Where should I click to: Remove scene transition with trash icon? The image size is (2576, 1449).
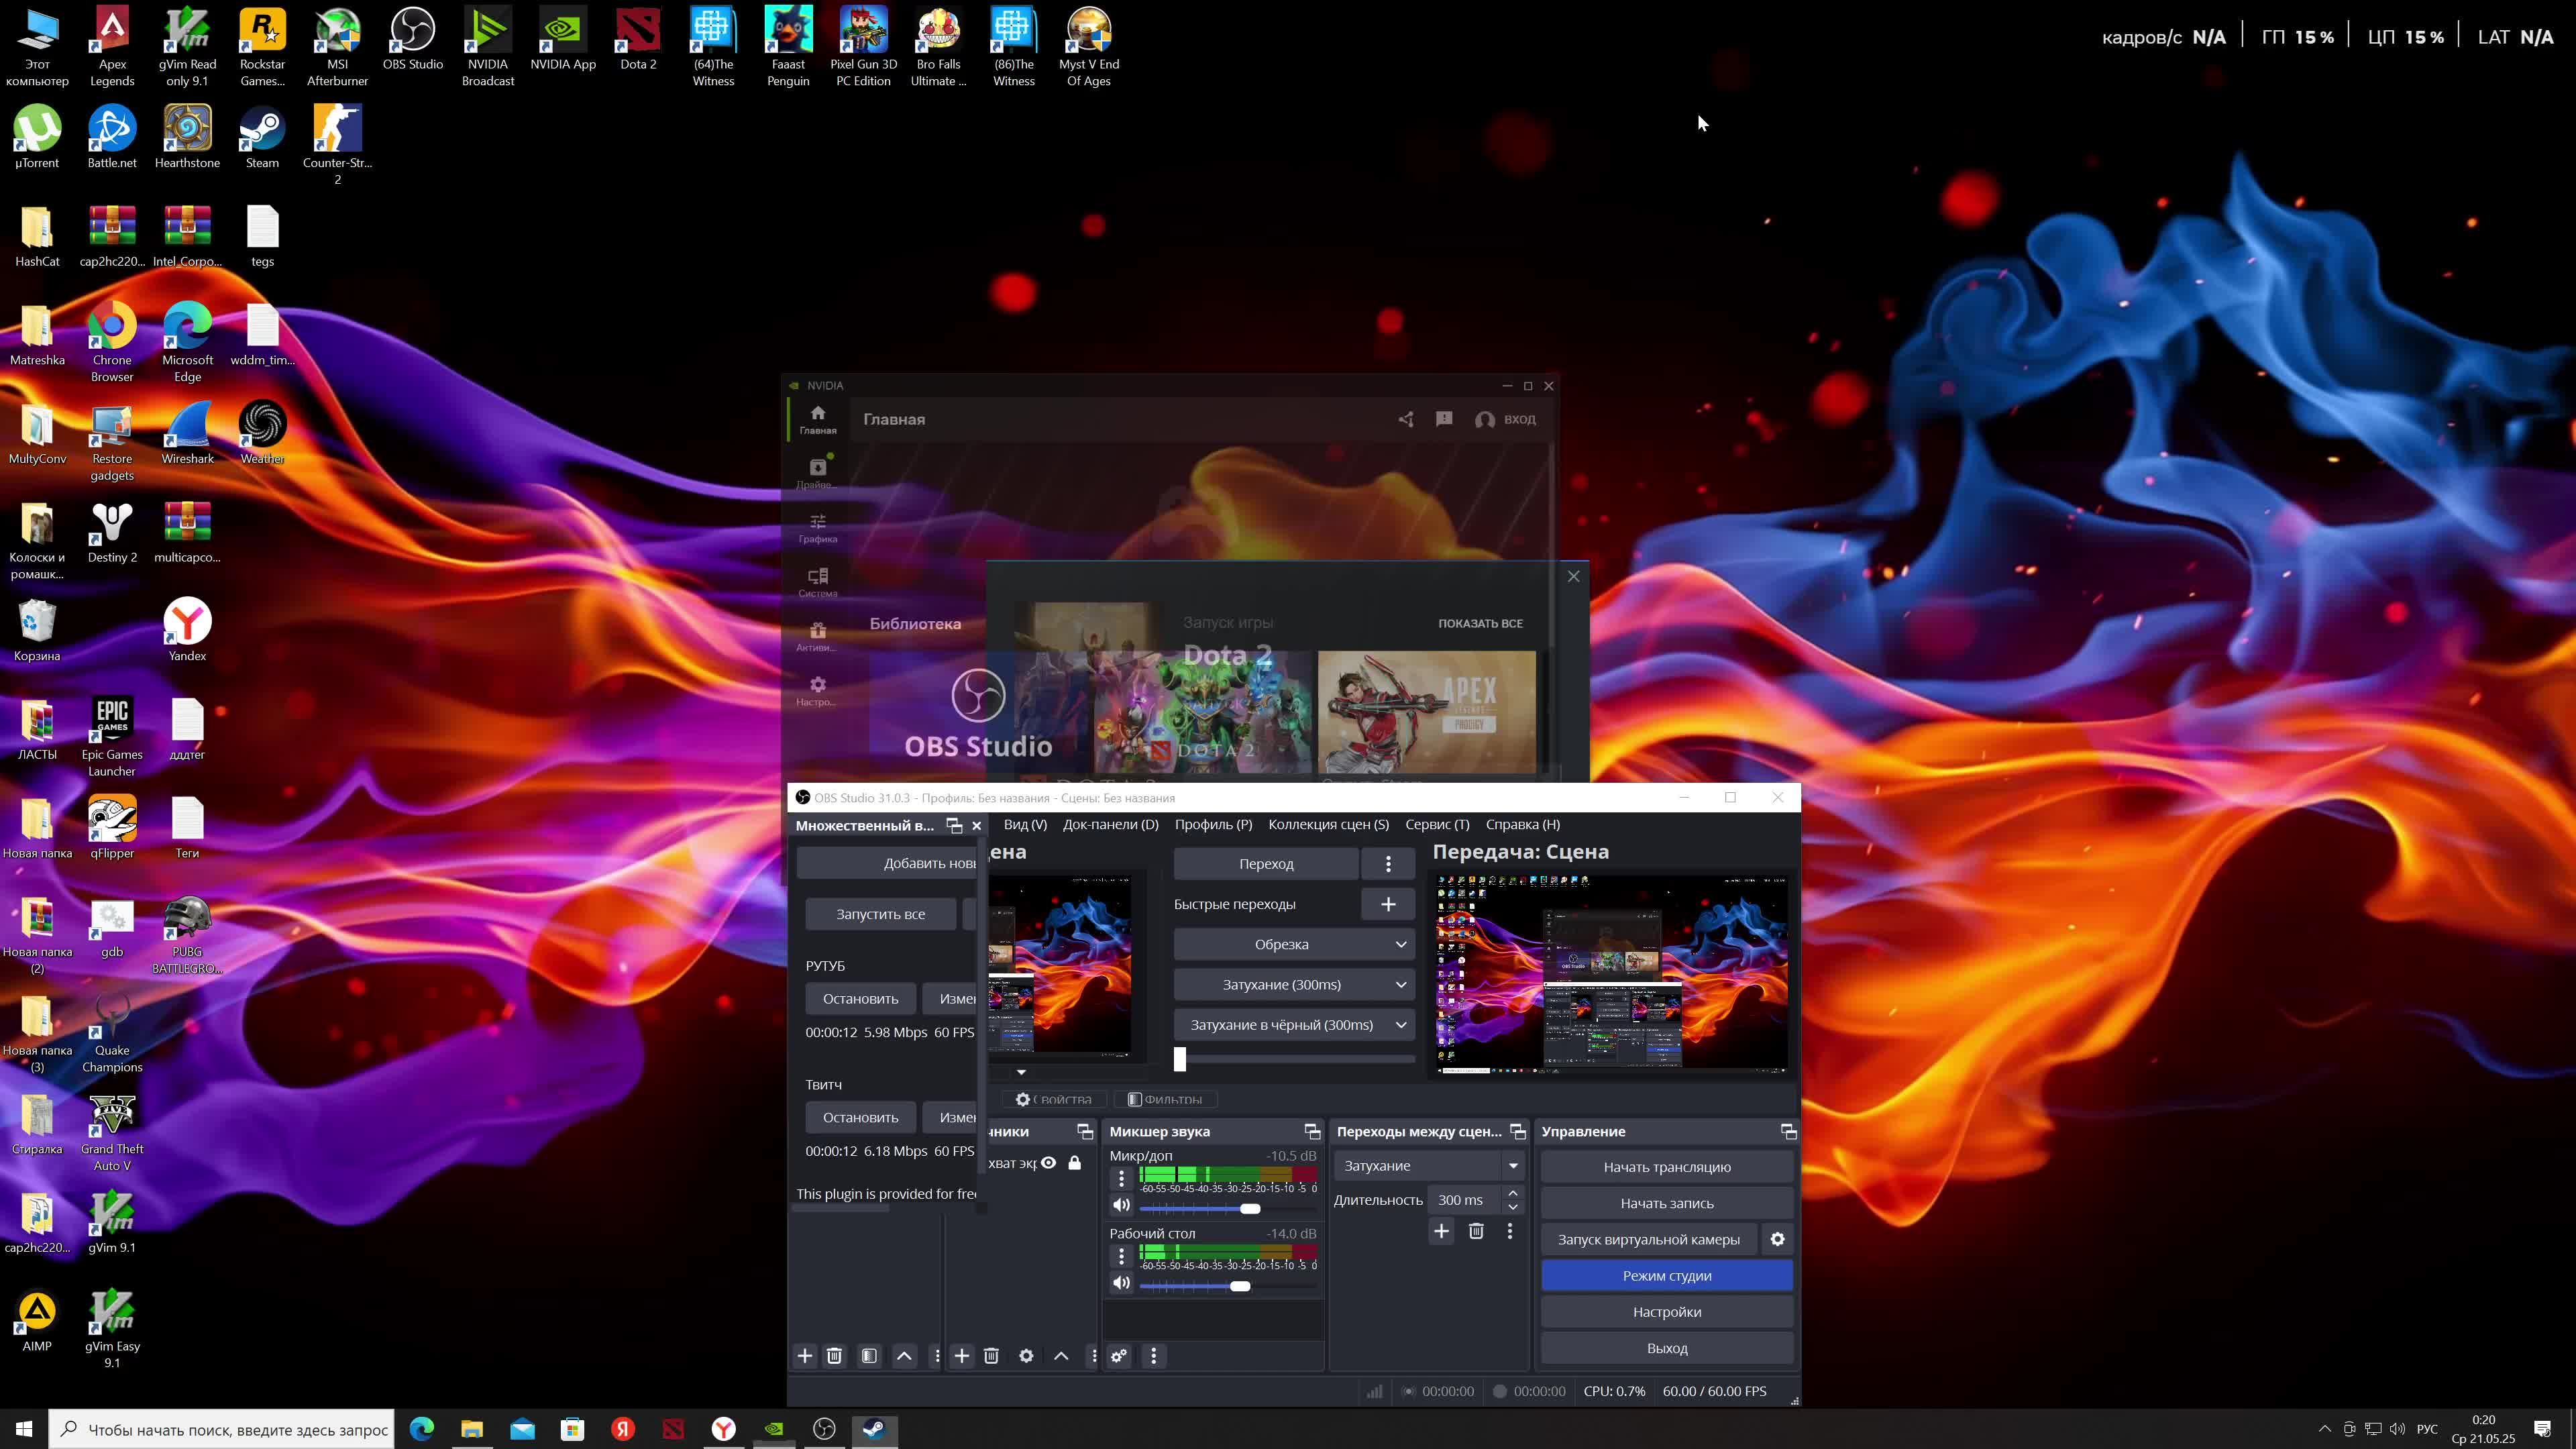1476,1231
